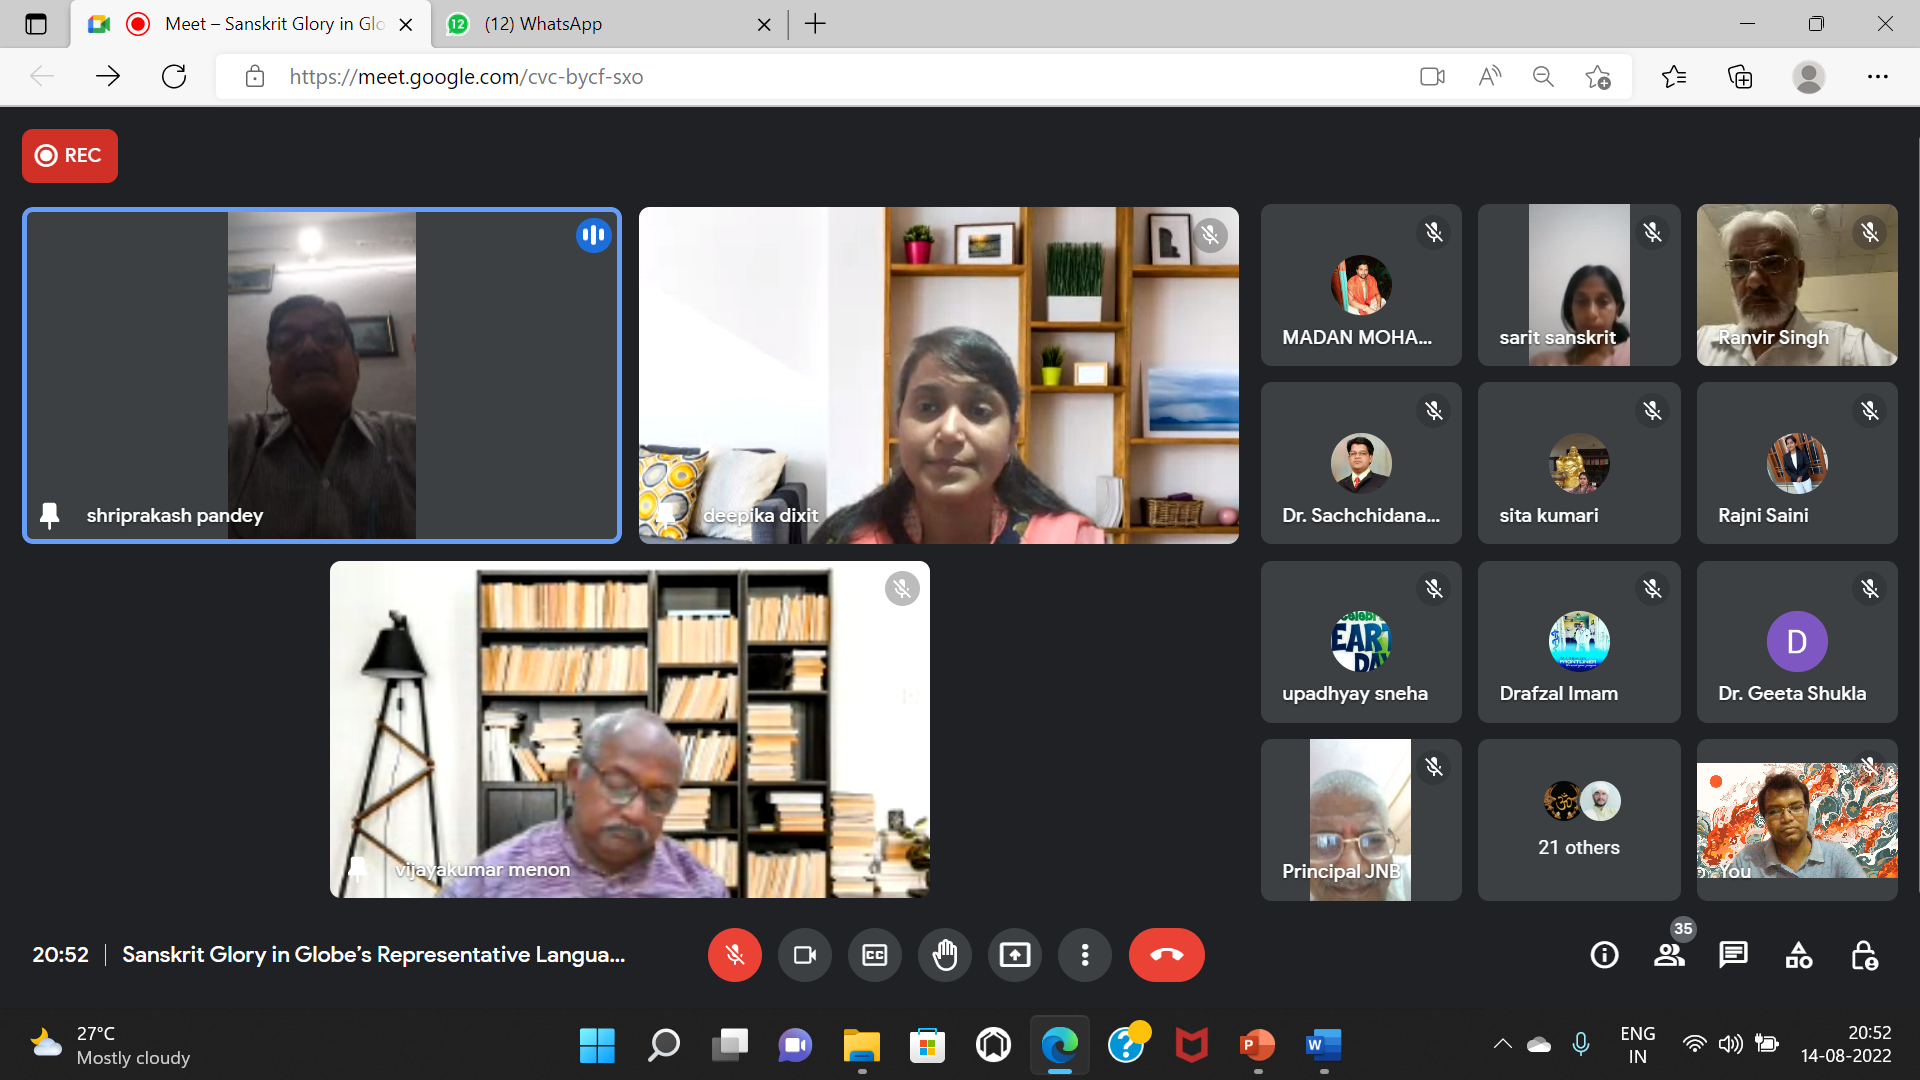Open more options three-dot menu

point(1084,955)
